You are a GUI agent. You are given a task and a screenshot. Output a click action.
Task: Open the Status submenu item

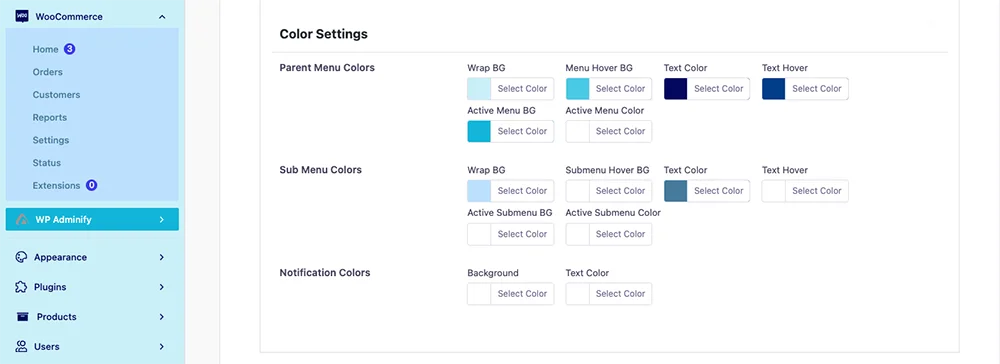point(47,163)
